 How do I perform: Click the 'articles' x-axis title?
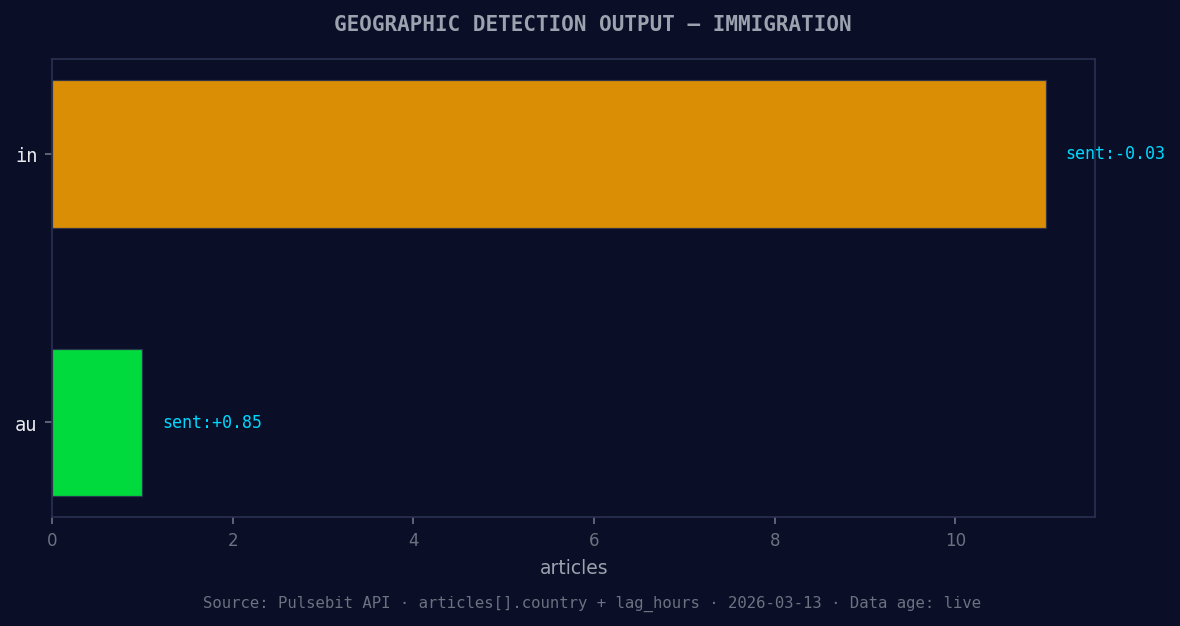point(574,567)
